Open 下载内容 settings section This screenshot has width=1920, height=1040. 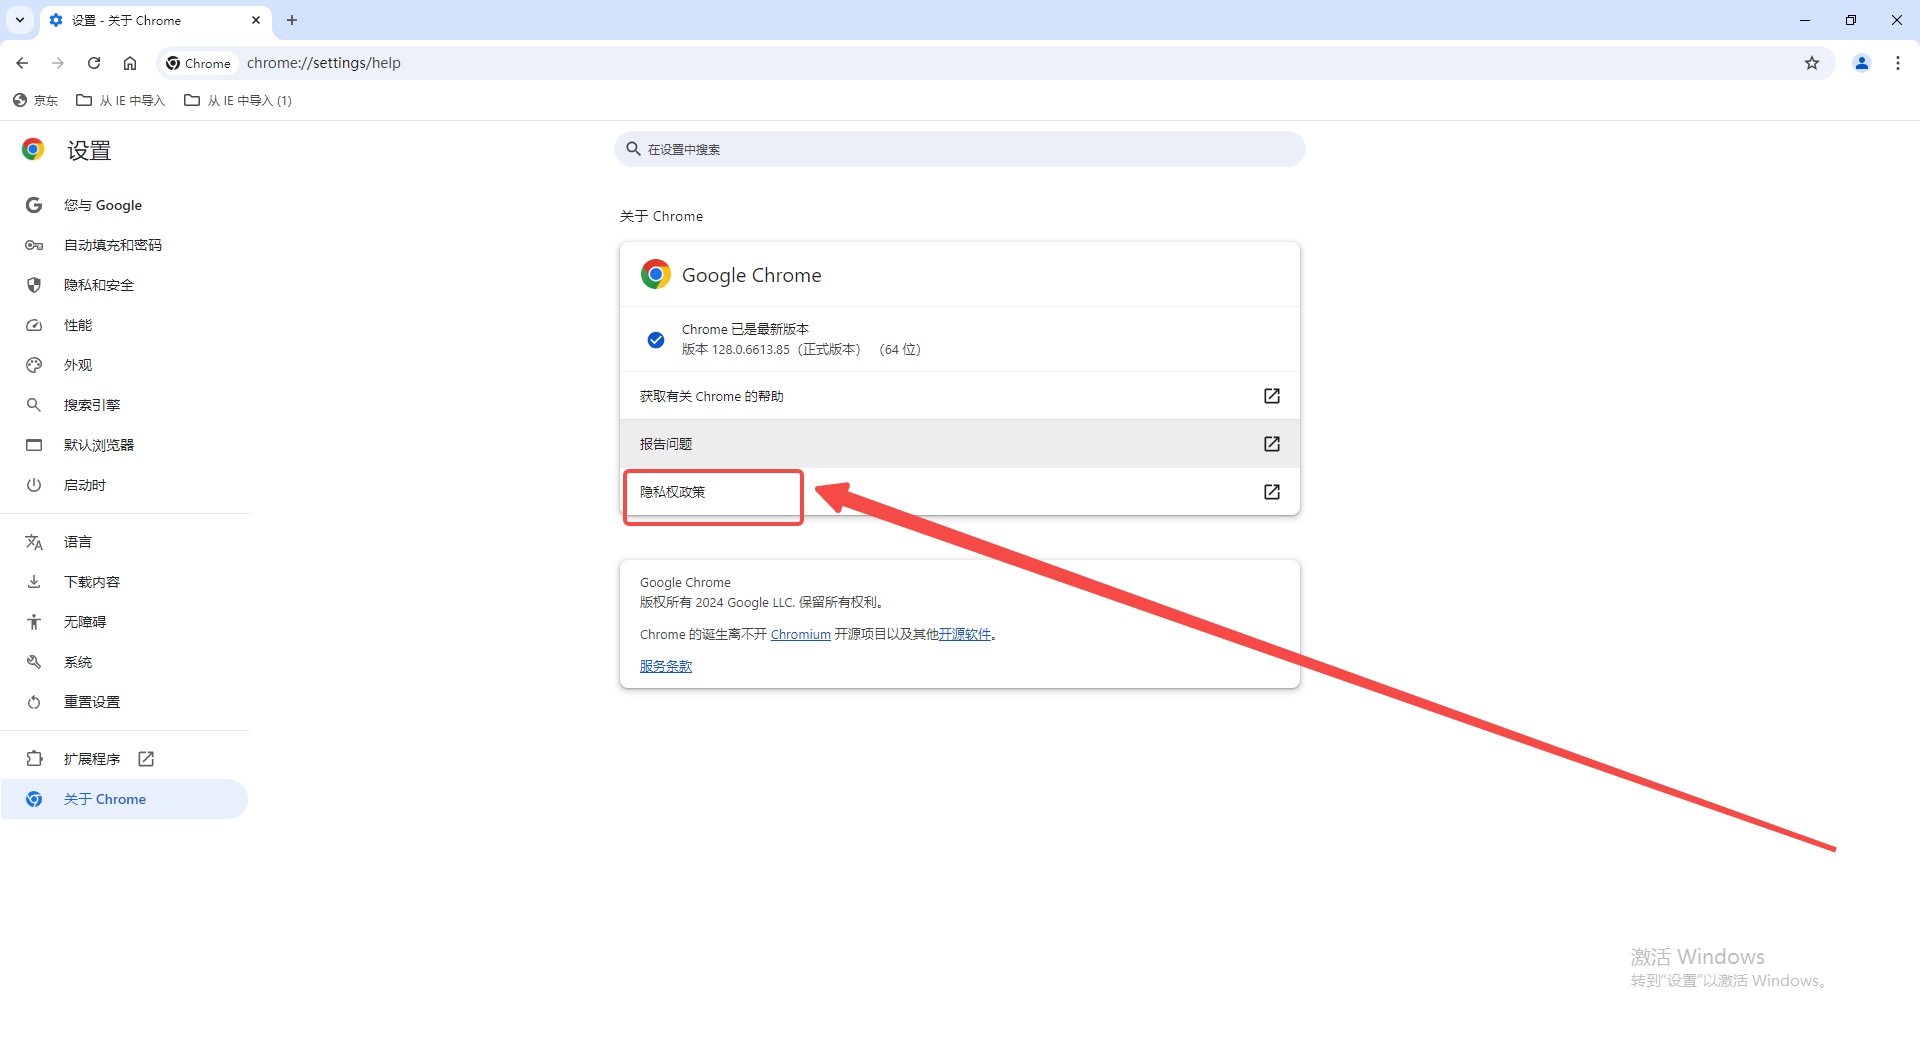point(125,582)
